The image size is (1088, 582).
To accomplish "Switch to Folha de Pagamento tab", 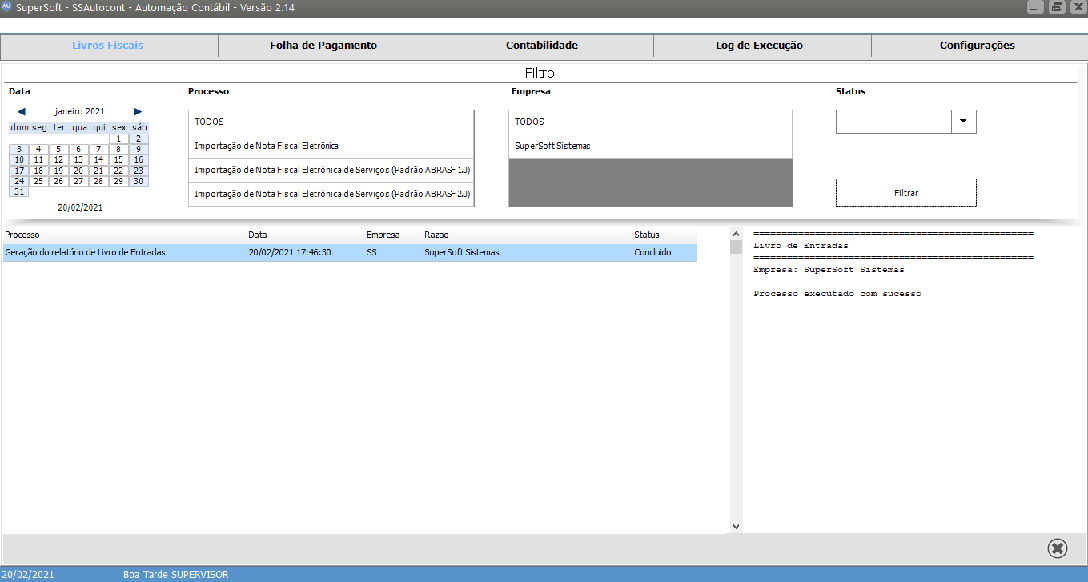I will 323,46.
